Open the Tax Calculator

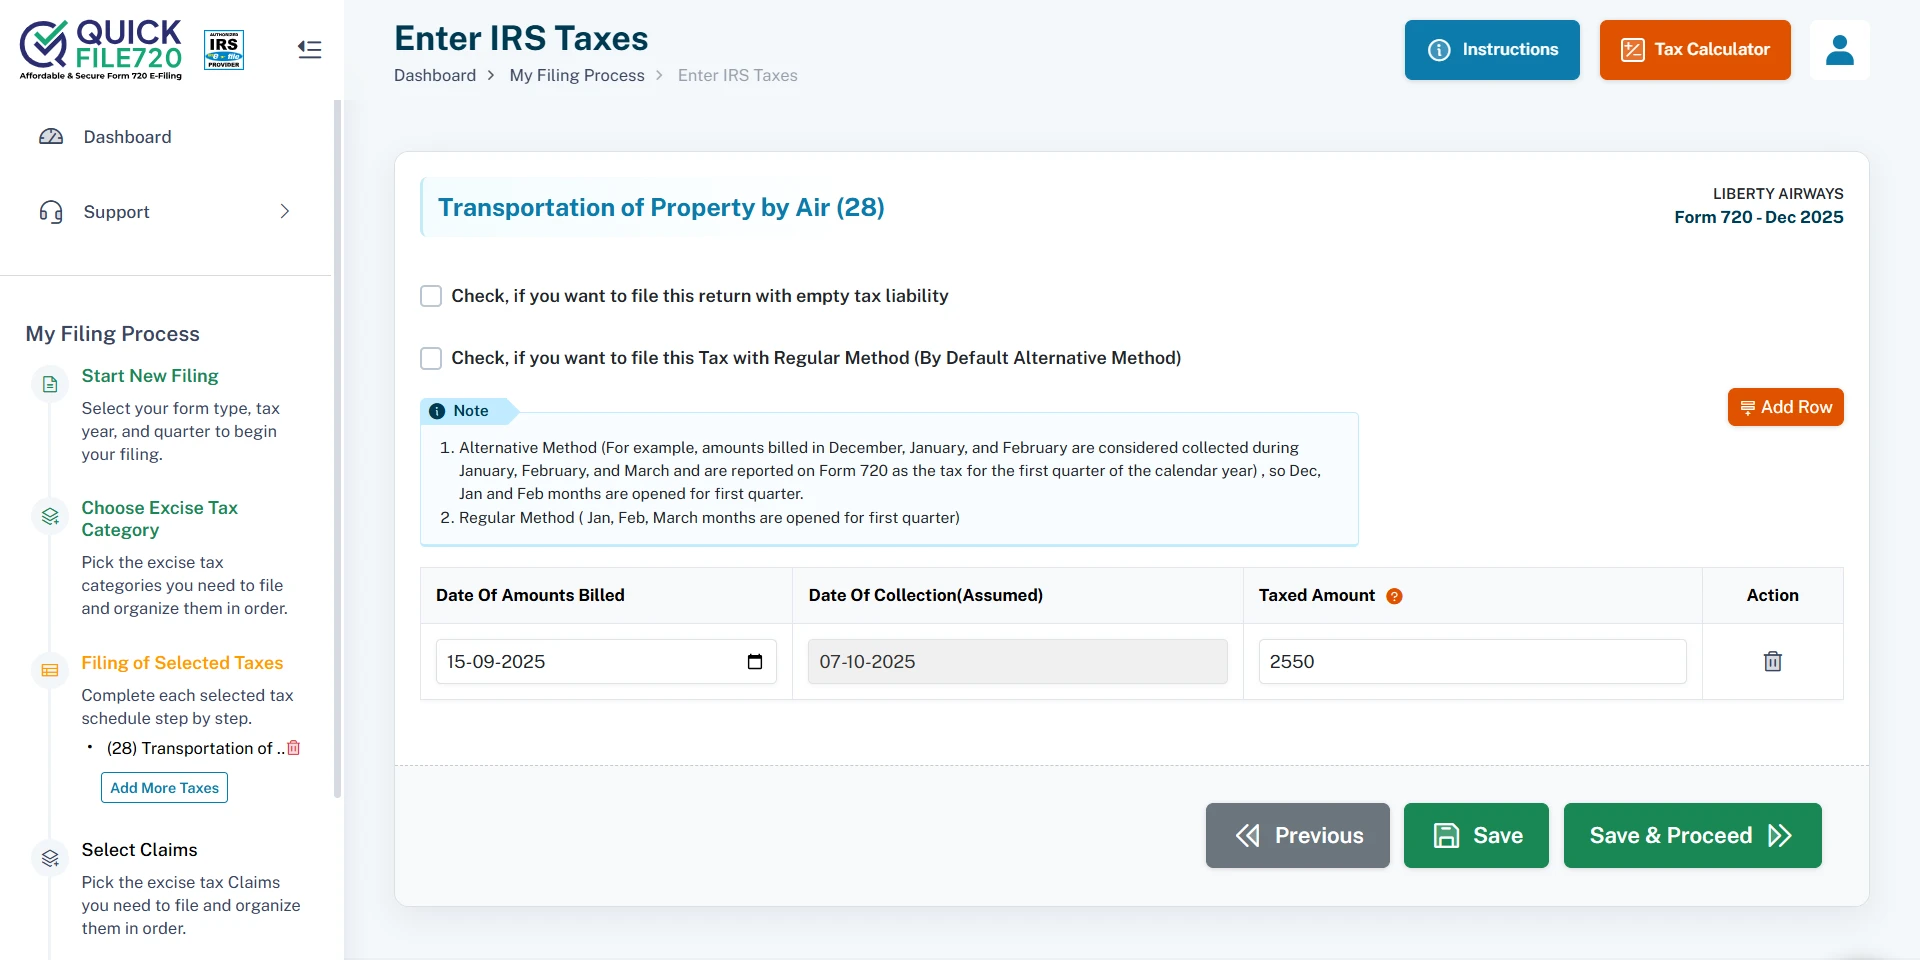(x=1693, y=49)
